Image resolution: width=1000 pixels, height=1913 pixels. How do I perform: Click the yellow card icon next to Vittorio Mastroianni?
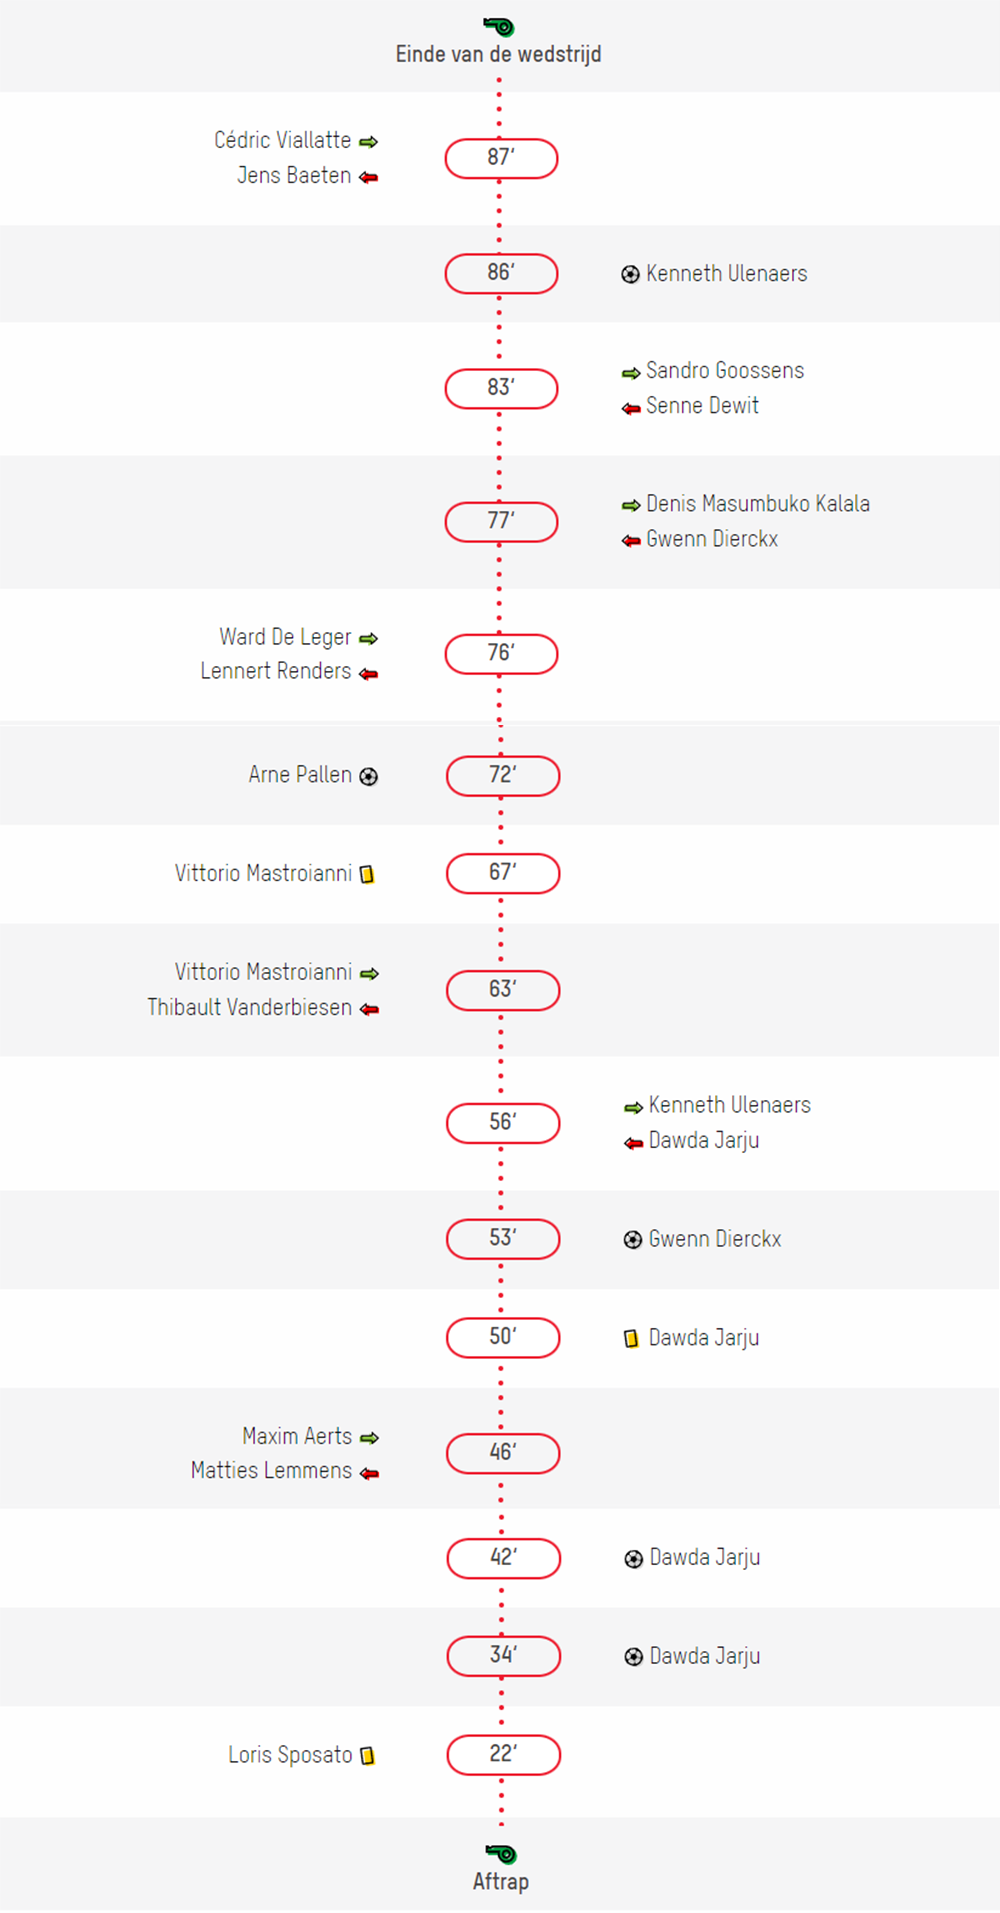point(367,874)
